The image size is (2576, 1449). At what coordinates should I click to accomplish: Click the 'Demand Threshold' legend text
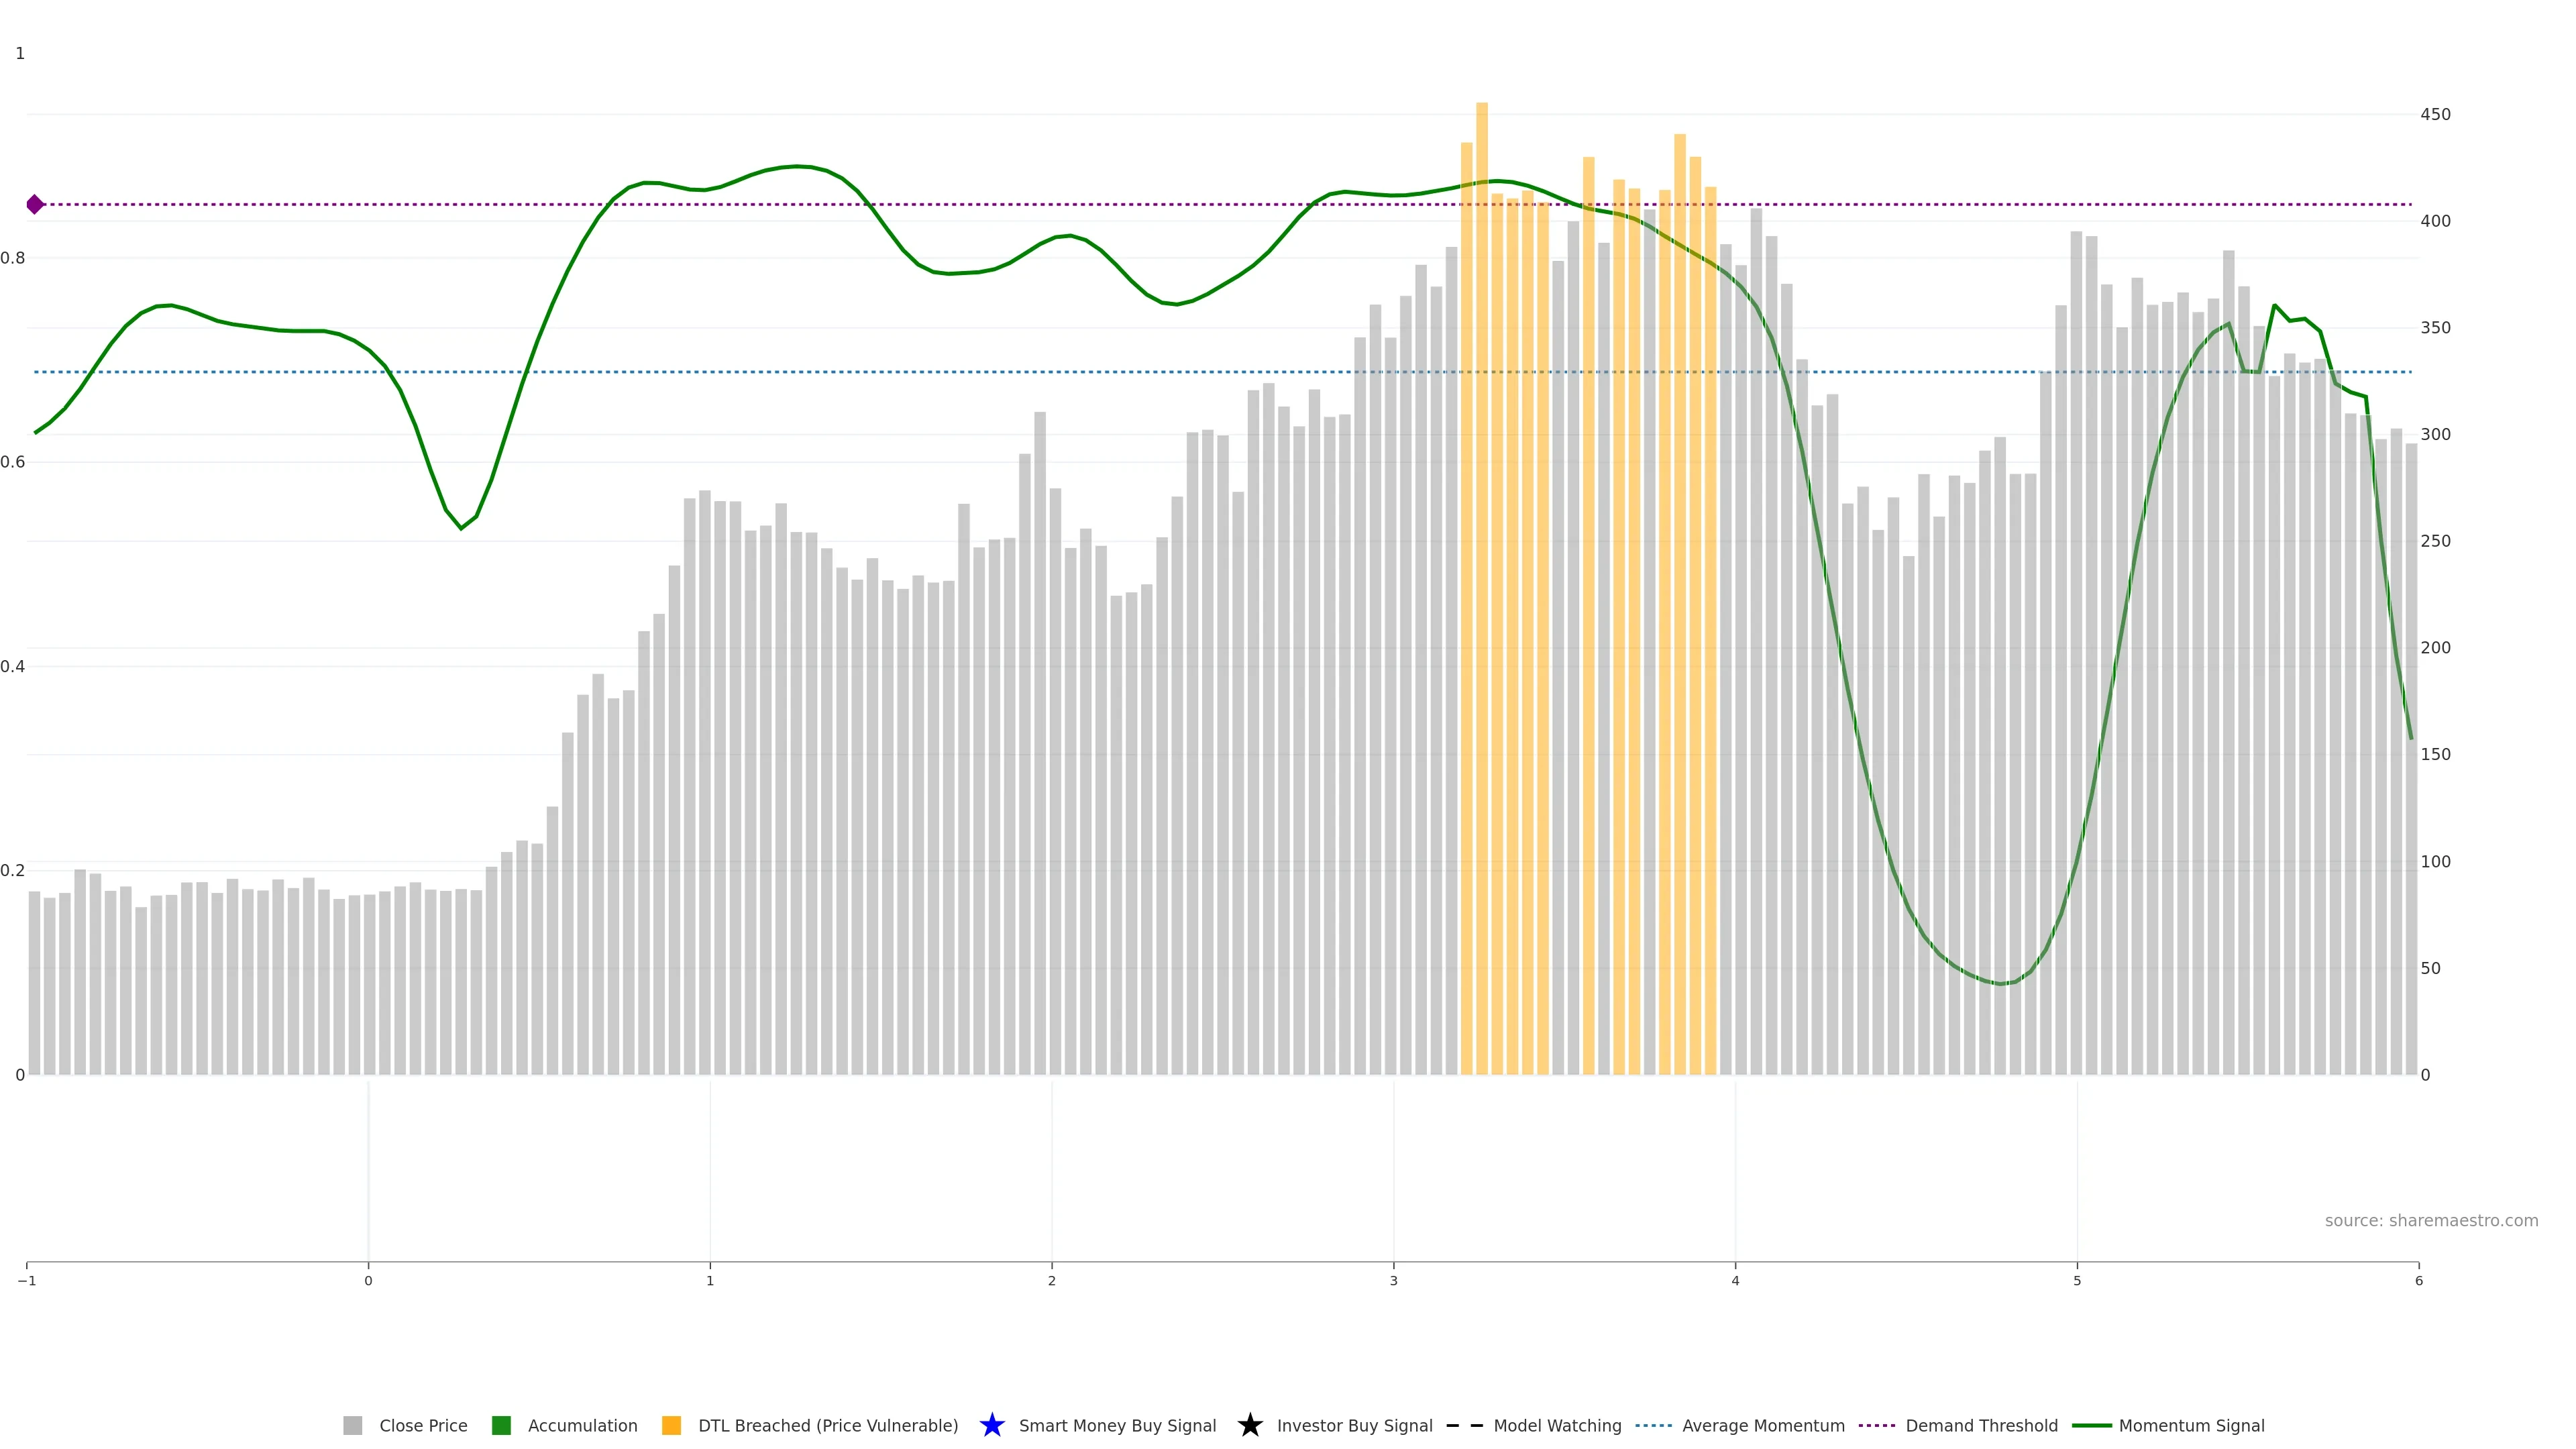click(1981, 1425)
